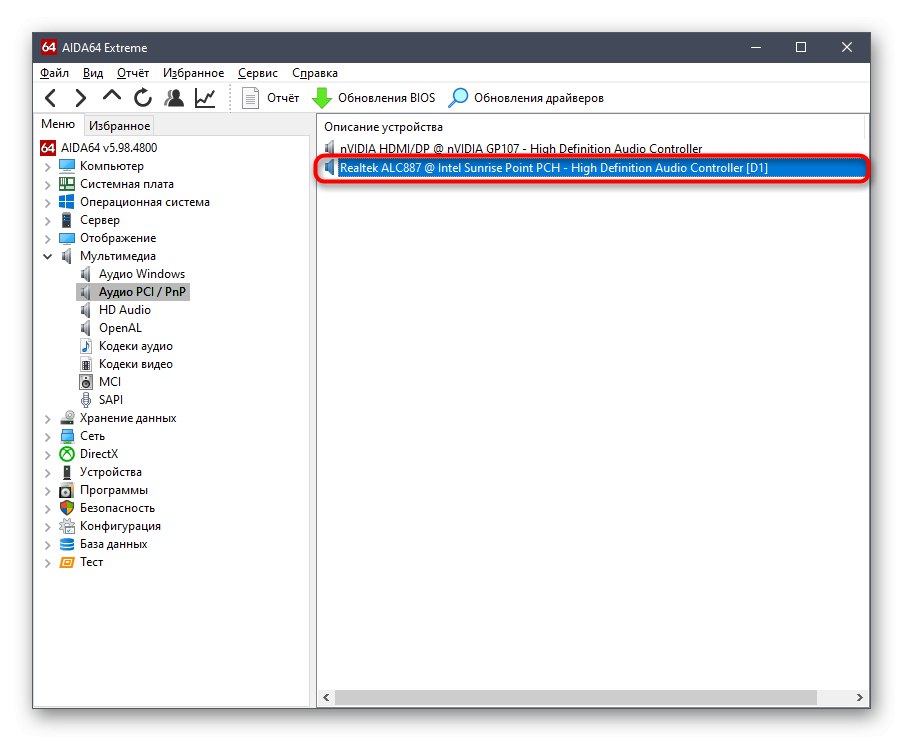Click the Кодеки видео film icon
The height and width of the screenshot is (741, 903).
coord(86,364)
